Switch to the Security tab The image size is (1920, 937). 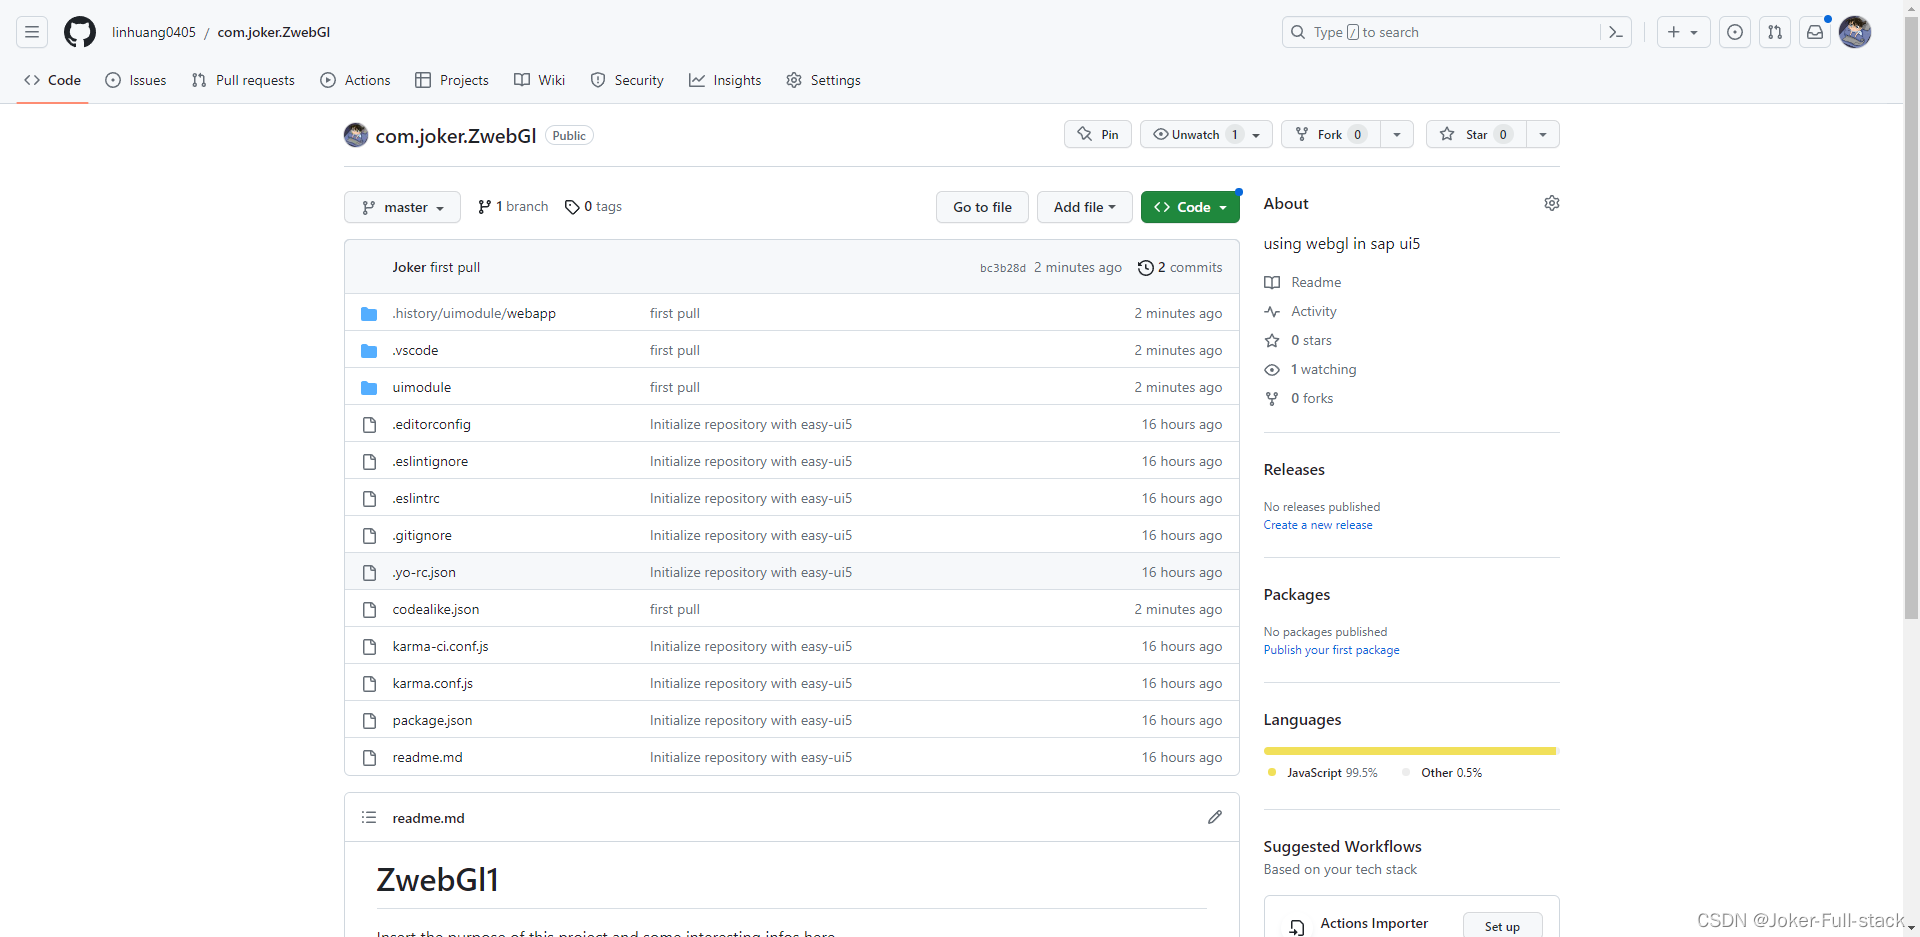click(x=627, y=80)
